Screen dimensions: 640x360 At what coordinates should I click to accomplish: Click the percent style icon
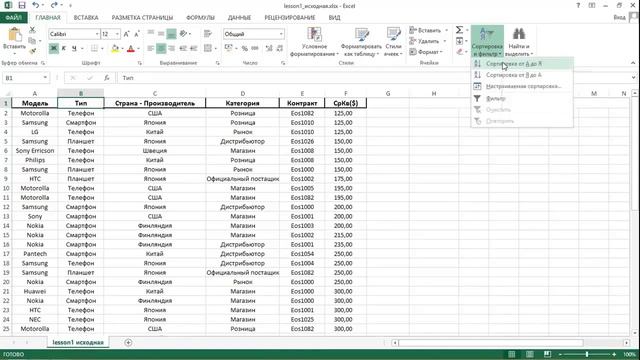coord(244,49)
